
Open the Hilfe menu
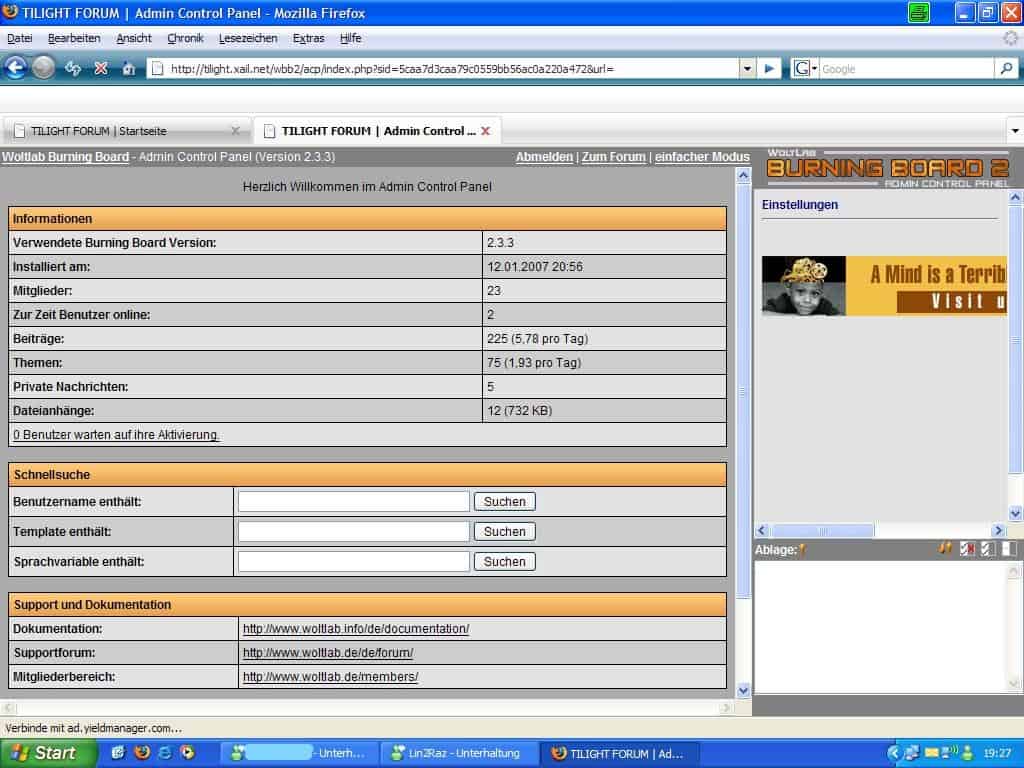click(x=351, y=39)
